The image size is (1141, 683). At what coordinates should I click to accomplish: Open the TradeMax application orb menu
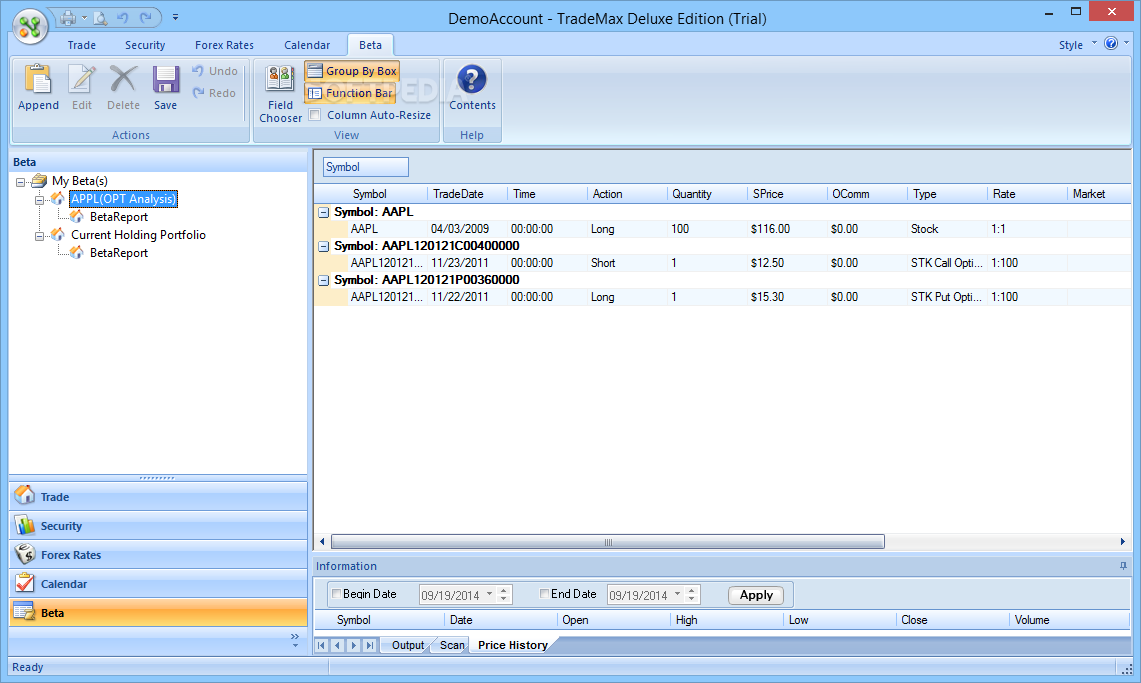click(x=30, y=27)
